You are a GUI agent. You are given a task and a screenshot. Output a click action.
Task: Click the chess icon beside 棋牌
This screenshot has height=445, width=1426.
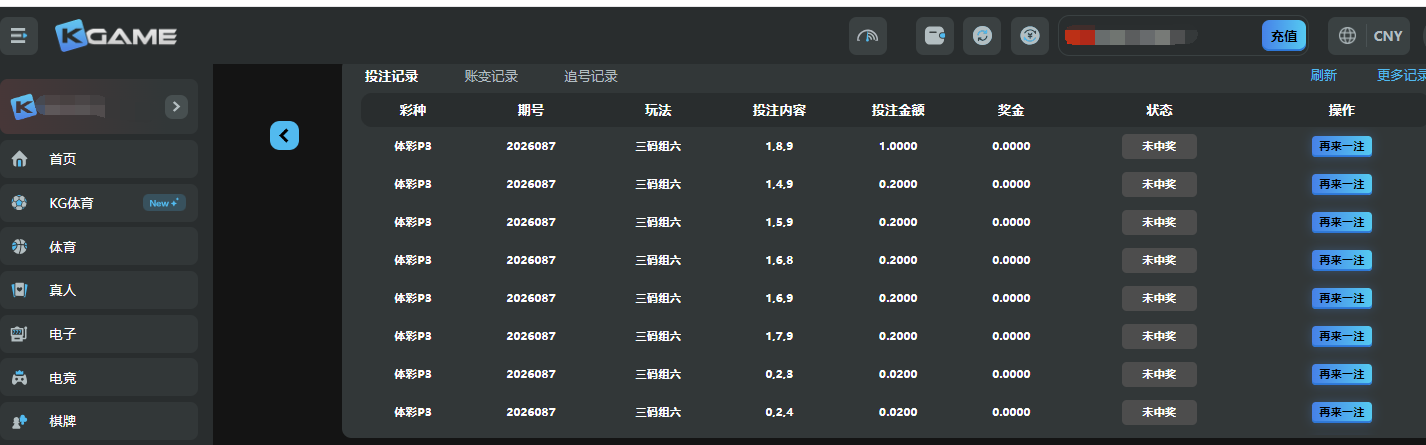(x=19, y=421)
